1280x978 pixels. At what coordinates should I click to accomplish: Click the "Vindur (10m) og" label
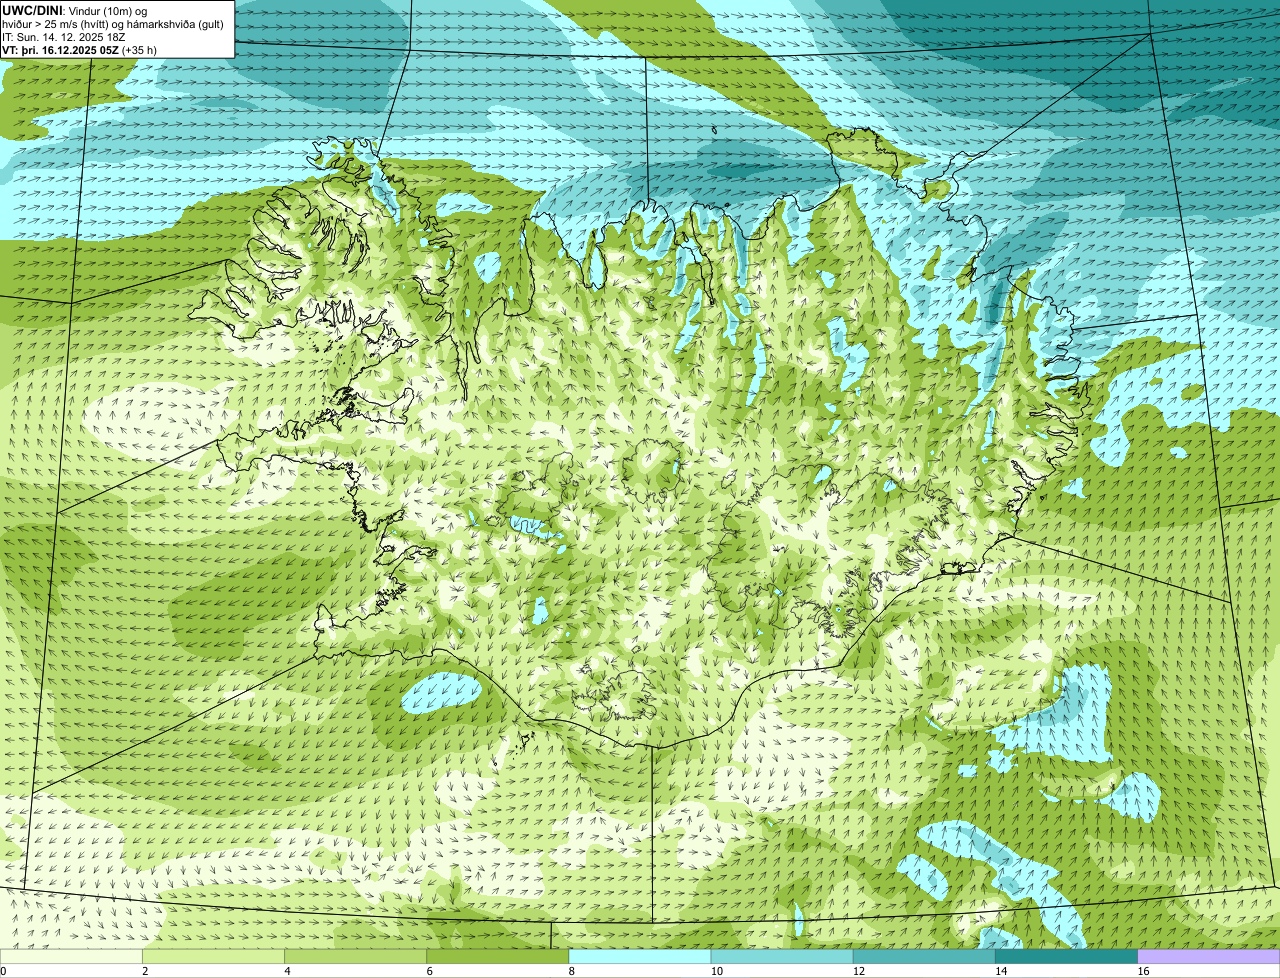(108, 11)
